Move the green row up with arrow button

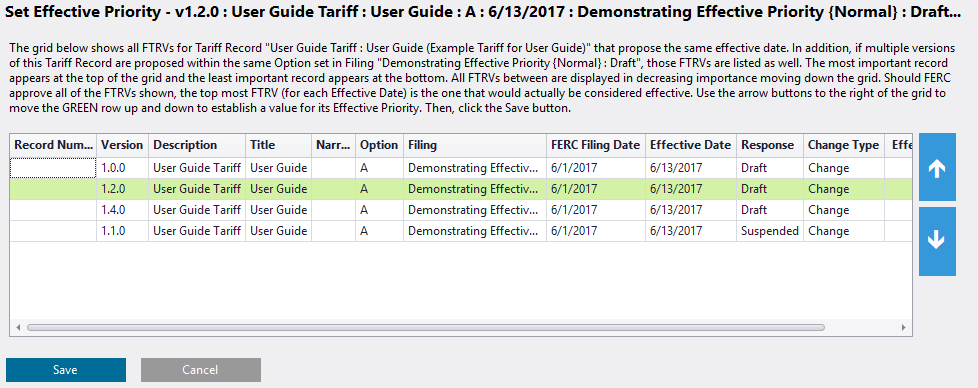937,167
